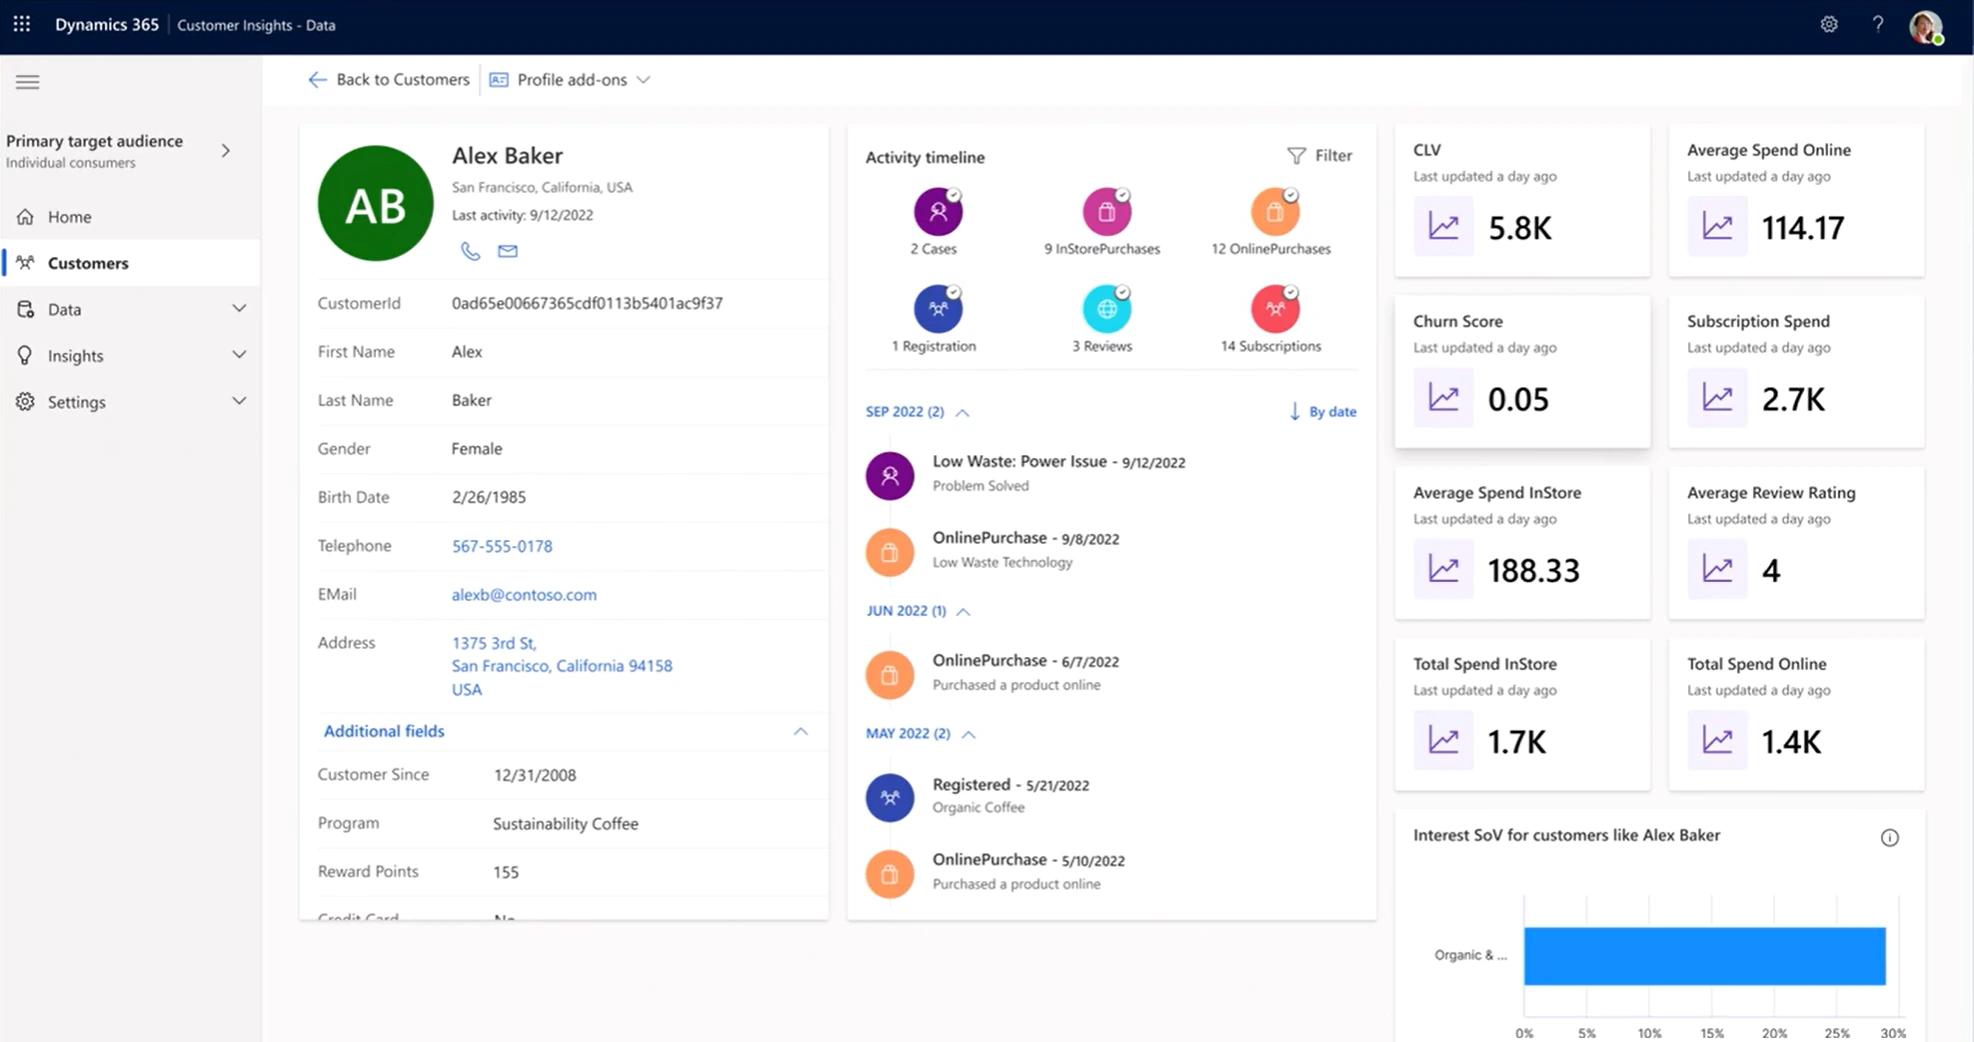Toggle the 14 Subscriptions activity filter

tap(1274, 310)
